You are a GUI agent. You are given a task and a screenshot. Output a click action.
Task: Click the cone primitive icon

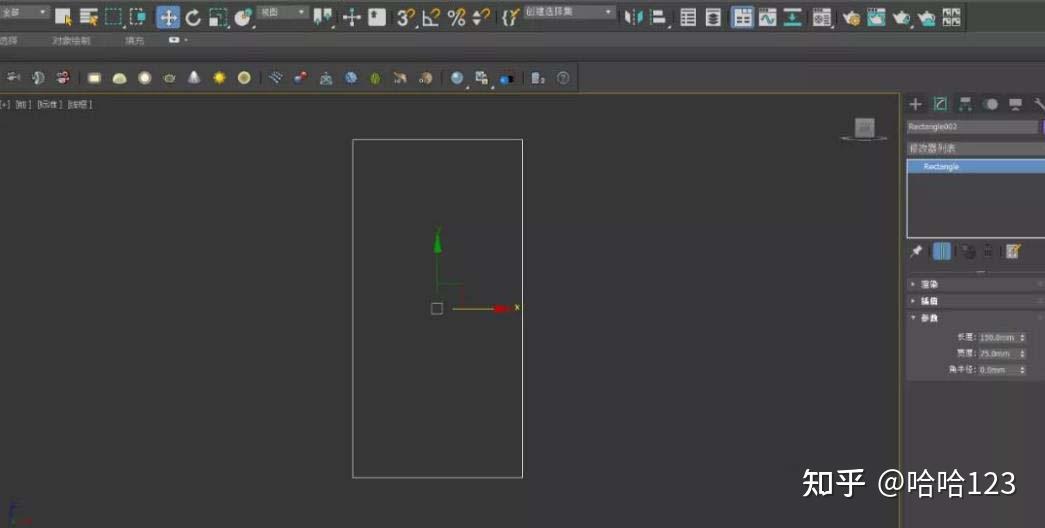tap(194, 78)
